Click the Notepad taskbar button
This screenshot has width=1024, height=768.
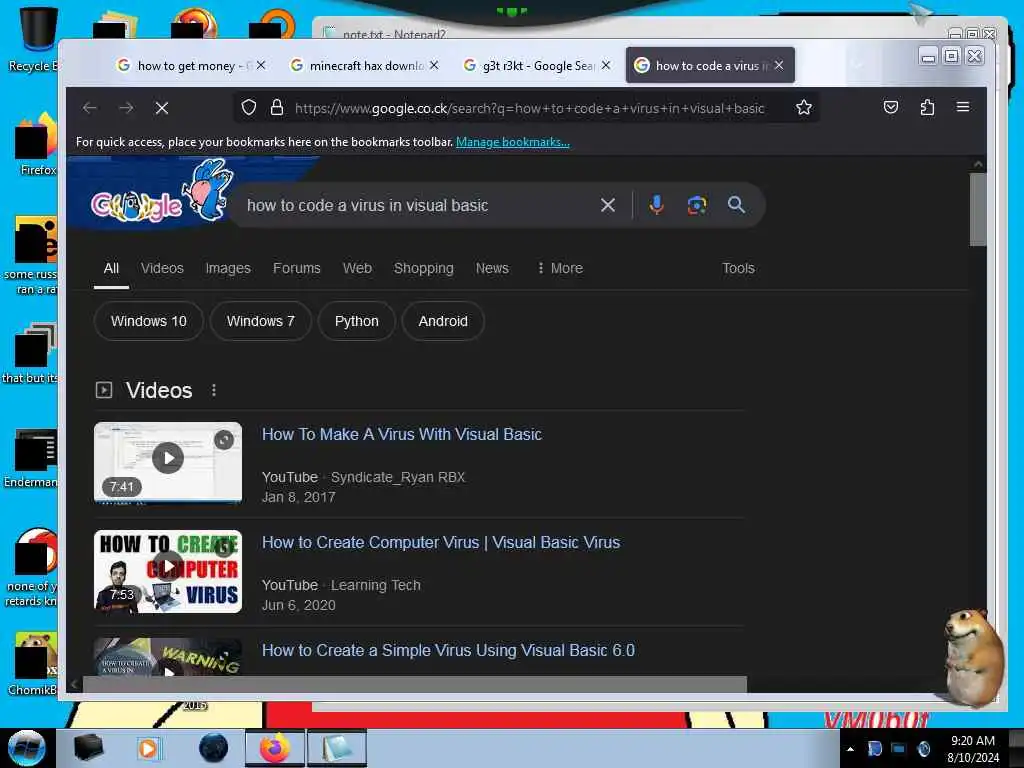[336, 748]
